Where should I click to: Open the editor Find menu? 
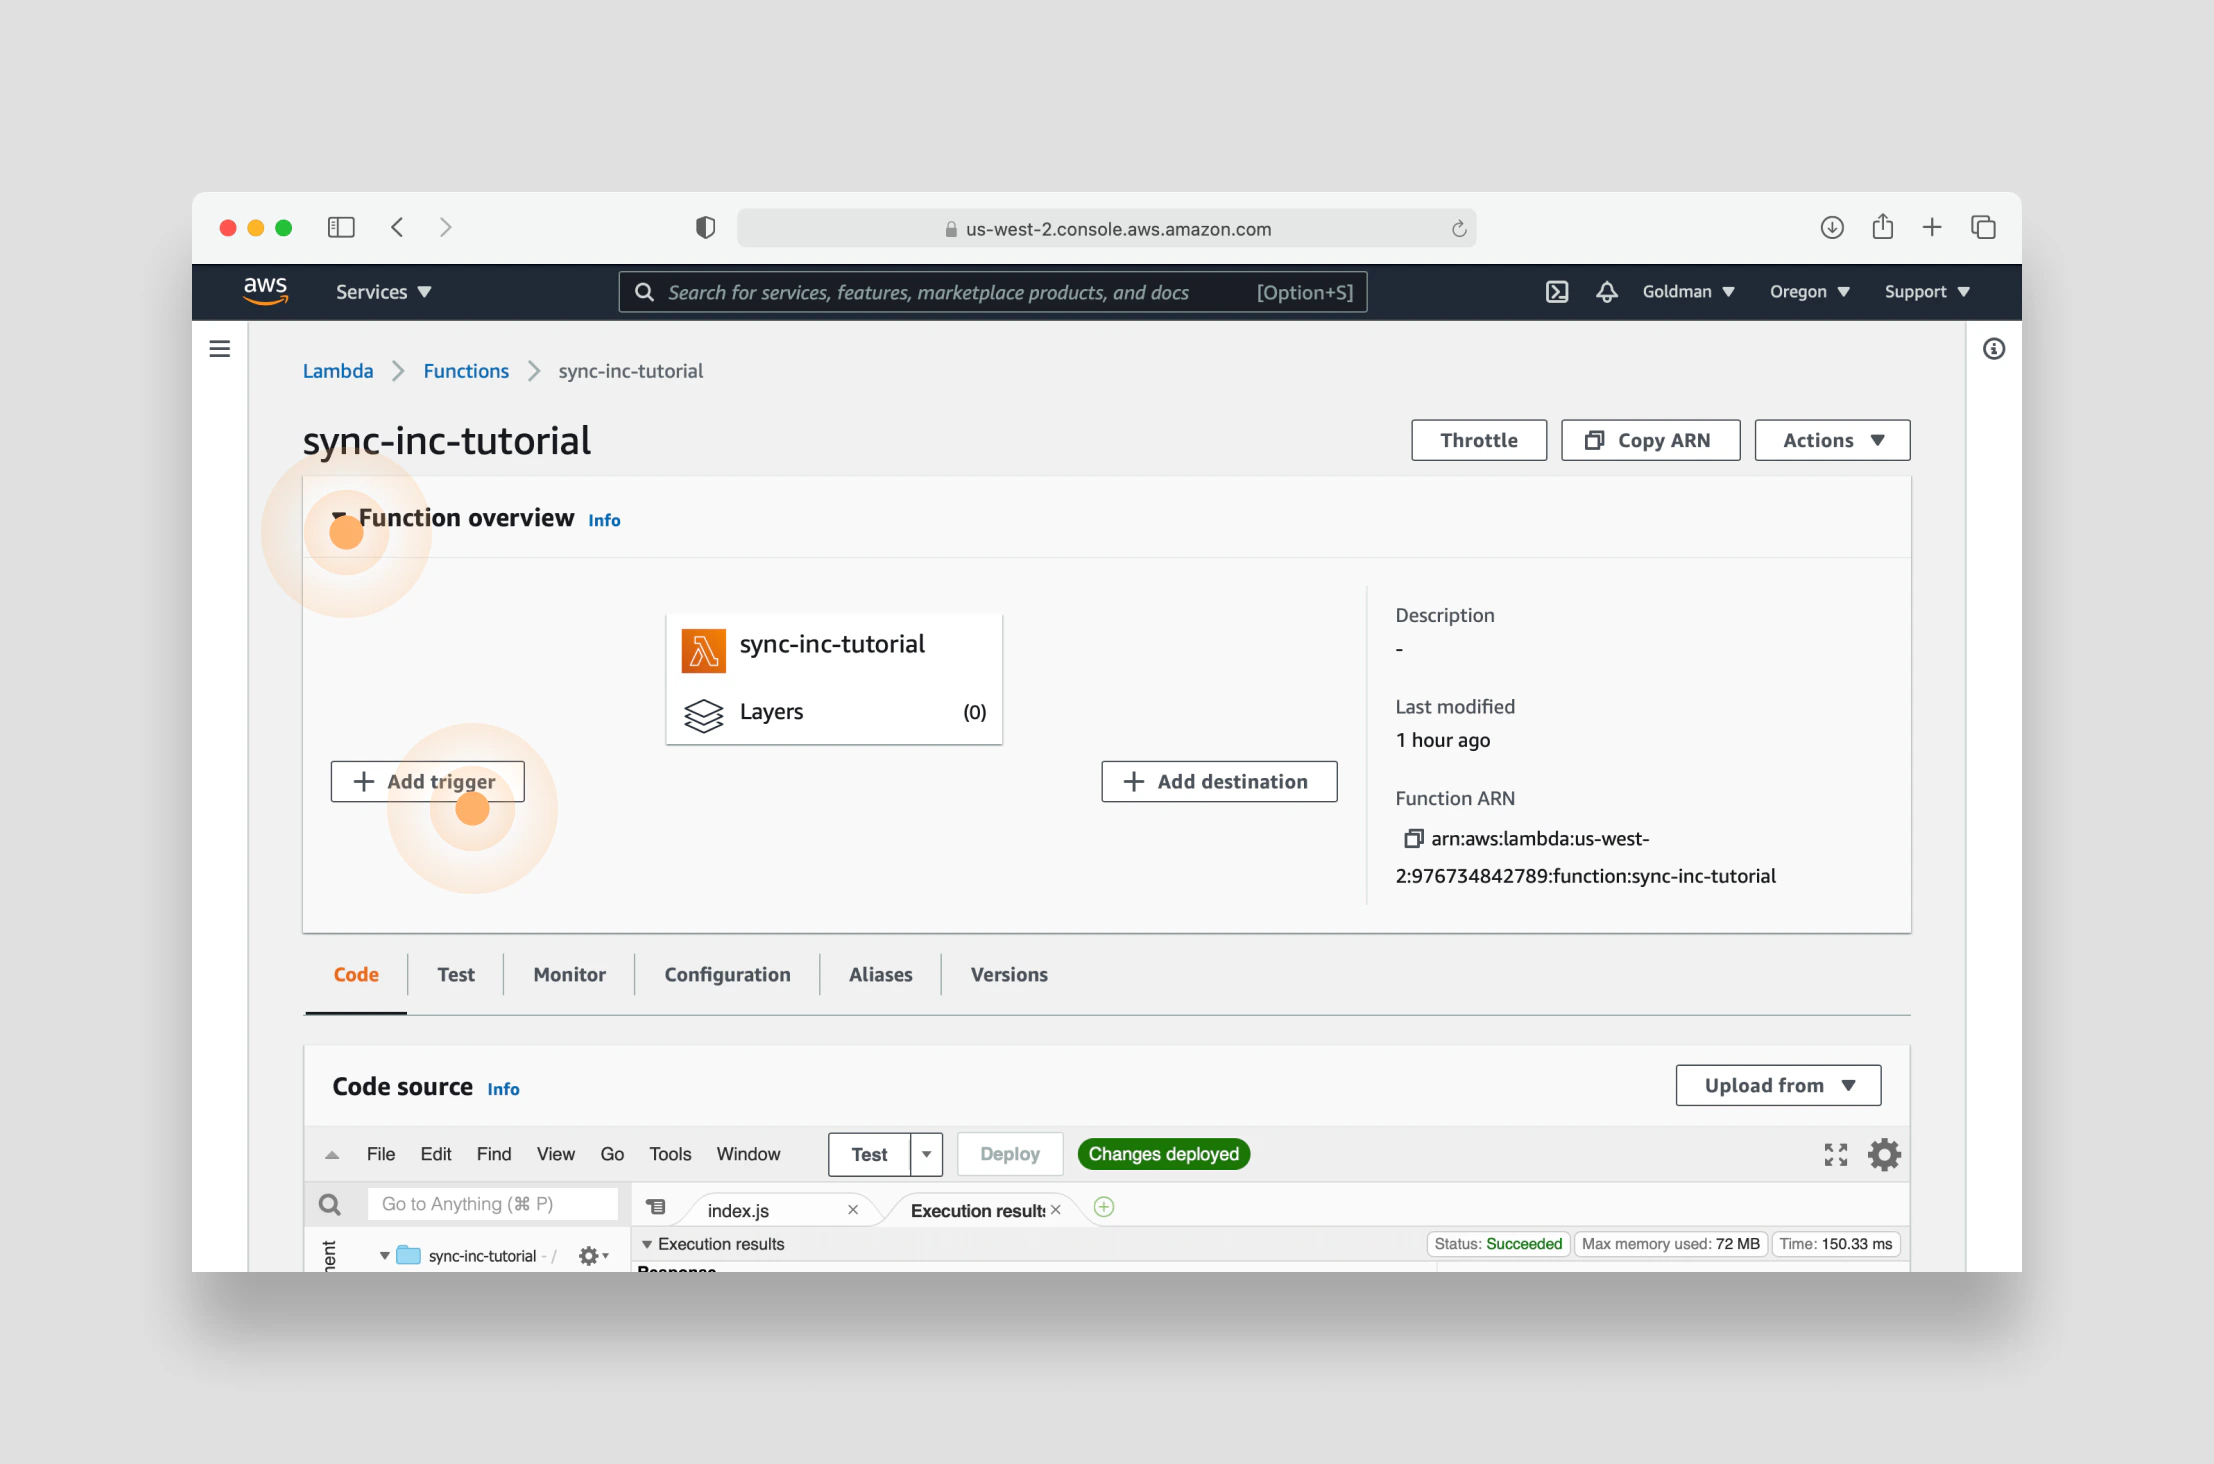point(494,1154)
